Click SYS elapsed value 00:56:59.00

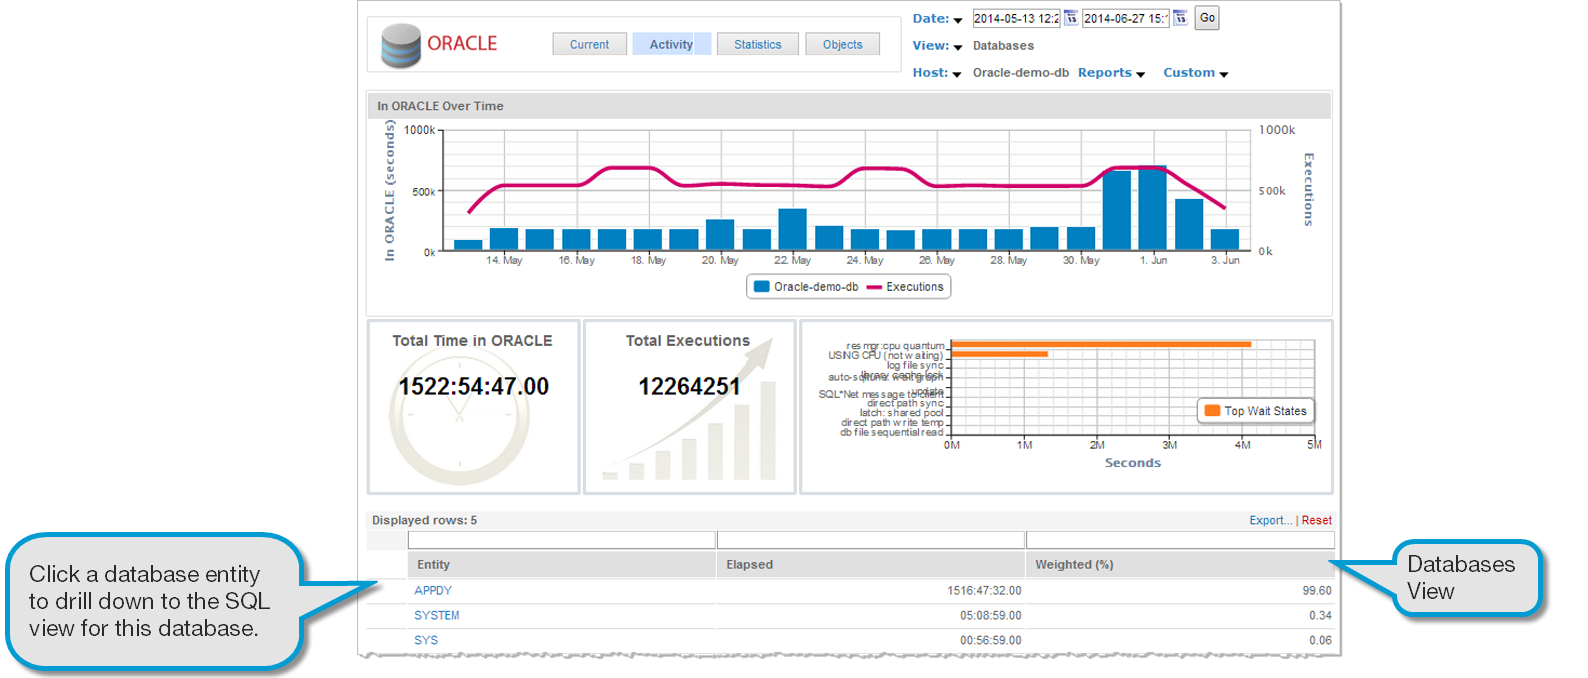990,640
